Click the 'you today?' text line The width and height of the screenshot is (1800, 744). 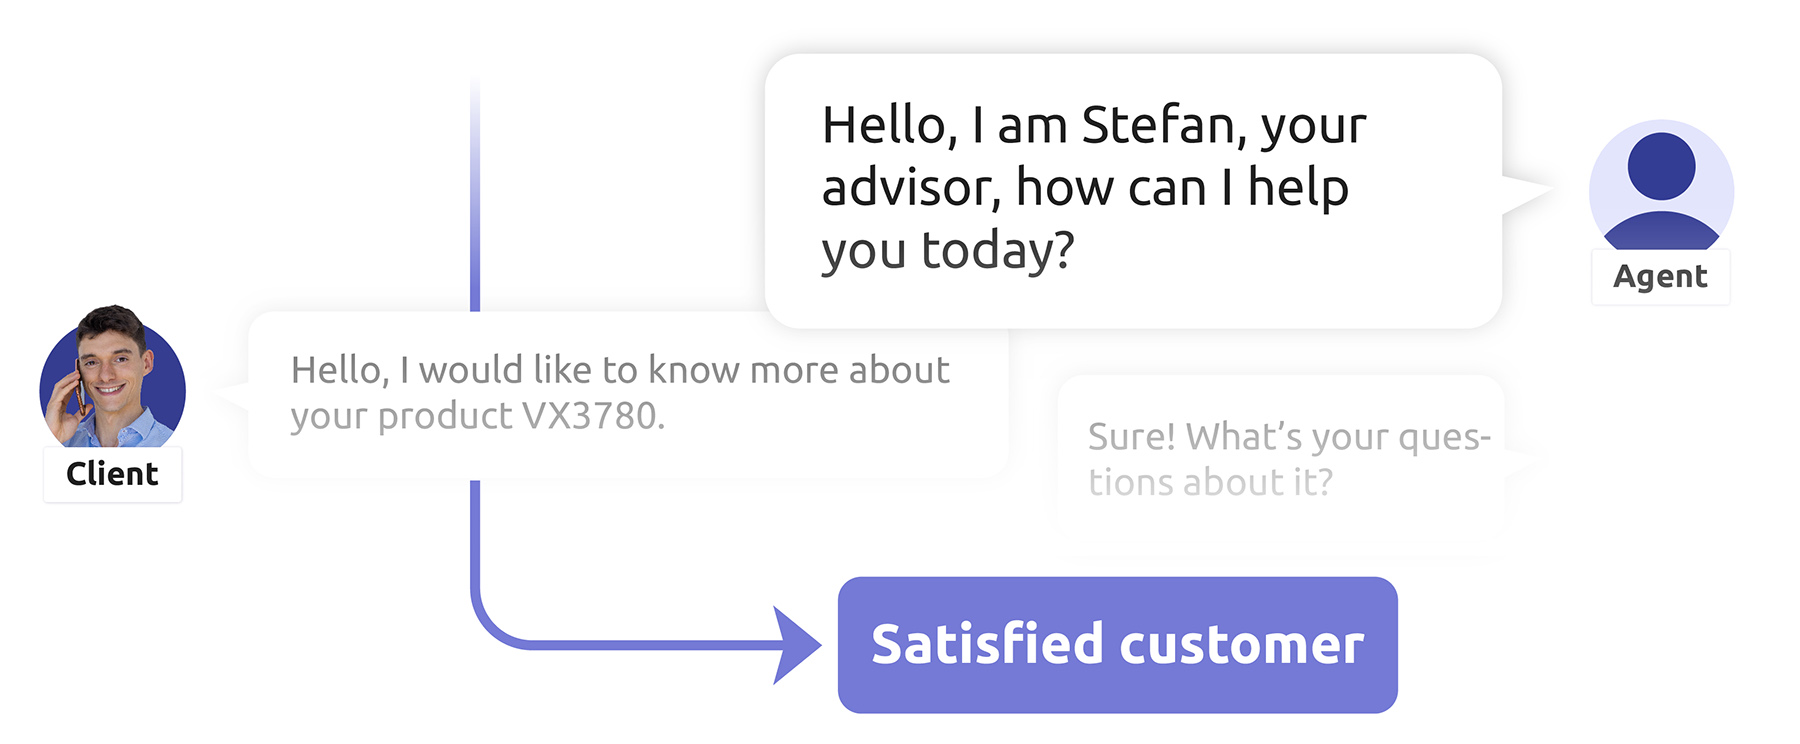[x=947, y=251]
